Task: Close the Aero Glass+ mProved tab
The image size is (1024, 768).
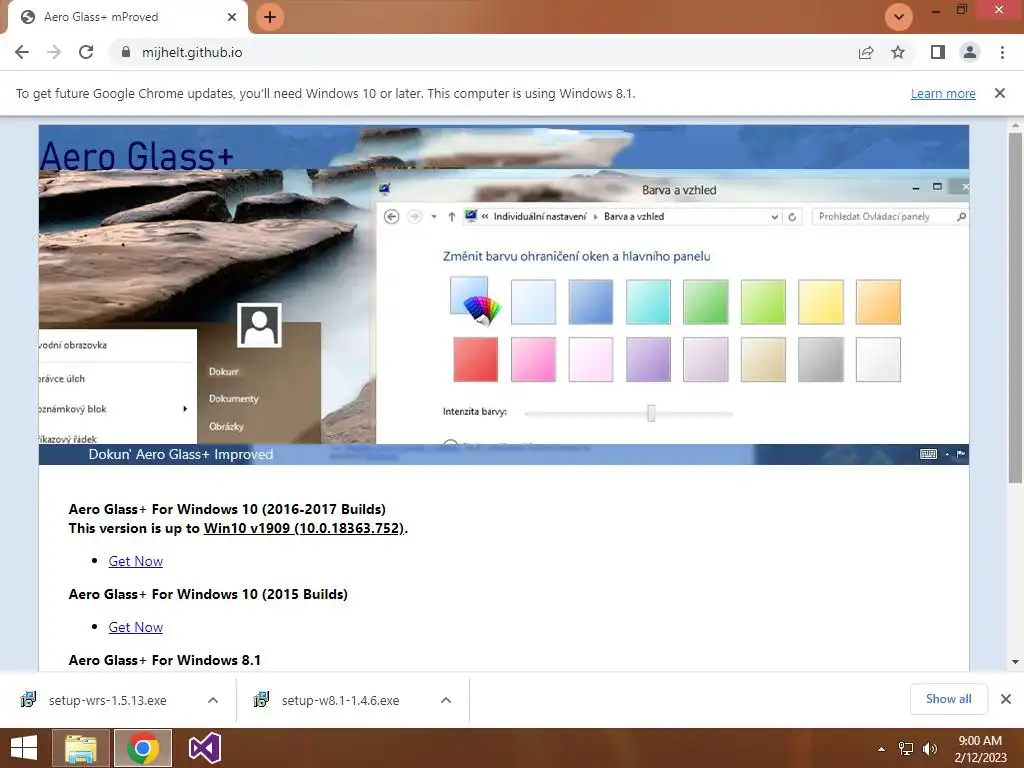Action: [x=232, y=17]
